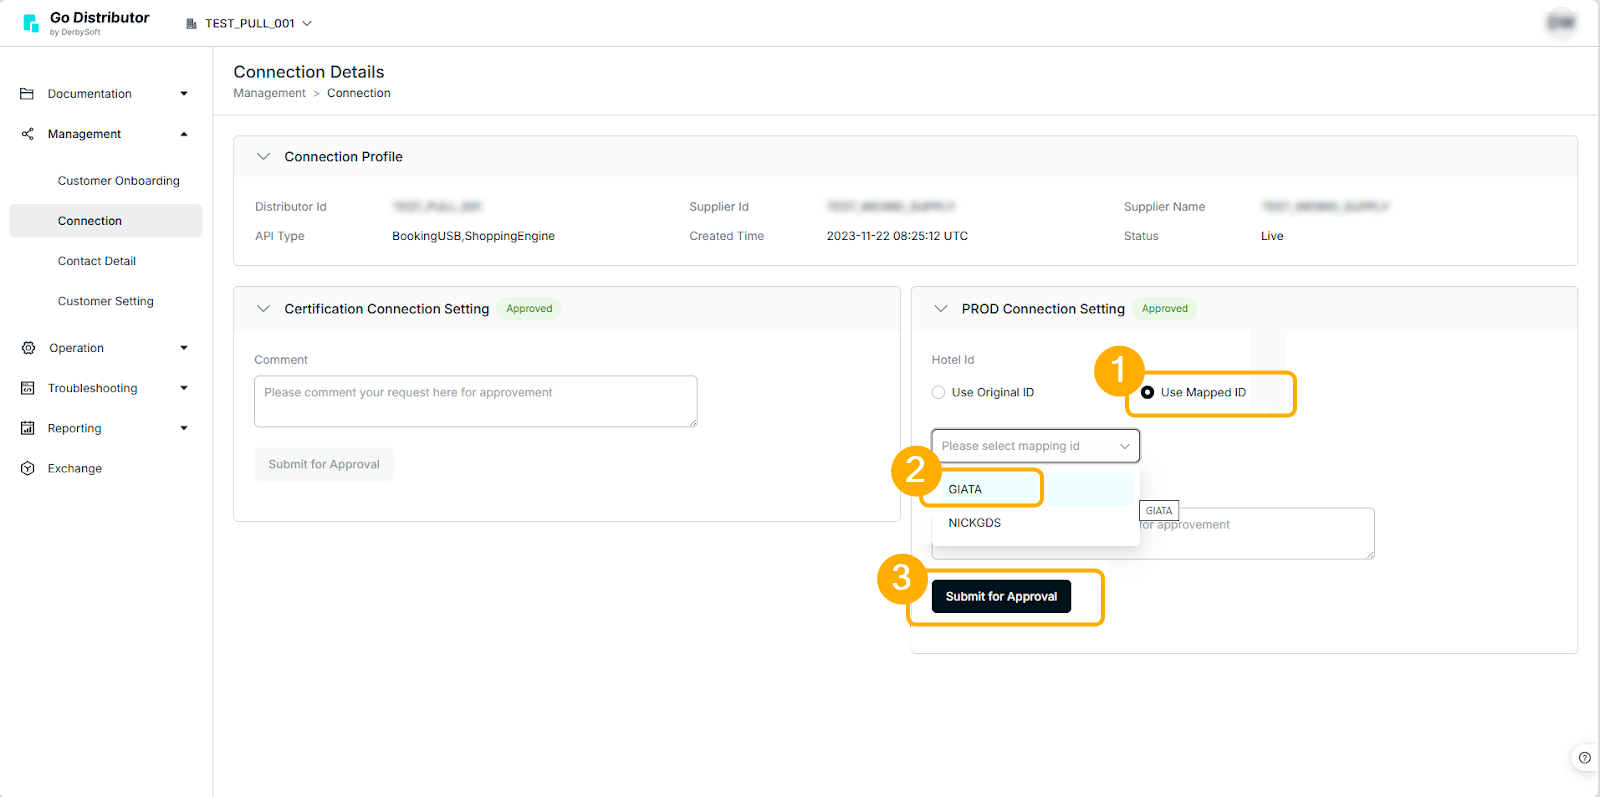
Task: Click the Connection Details page heading
Action: [309, 72]
